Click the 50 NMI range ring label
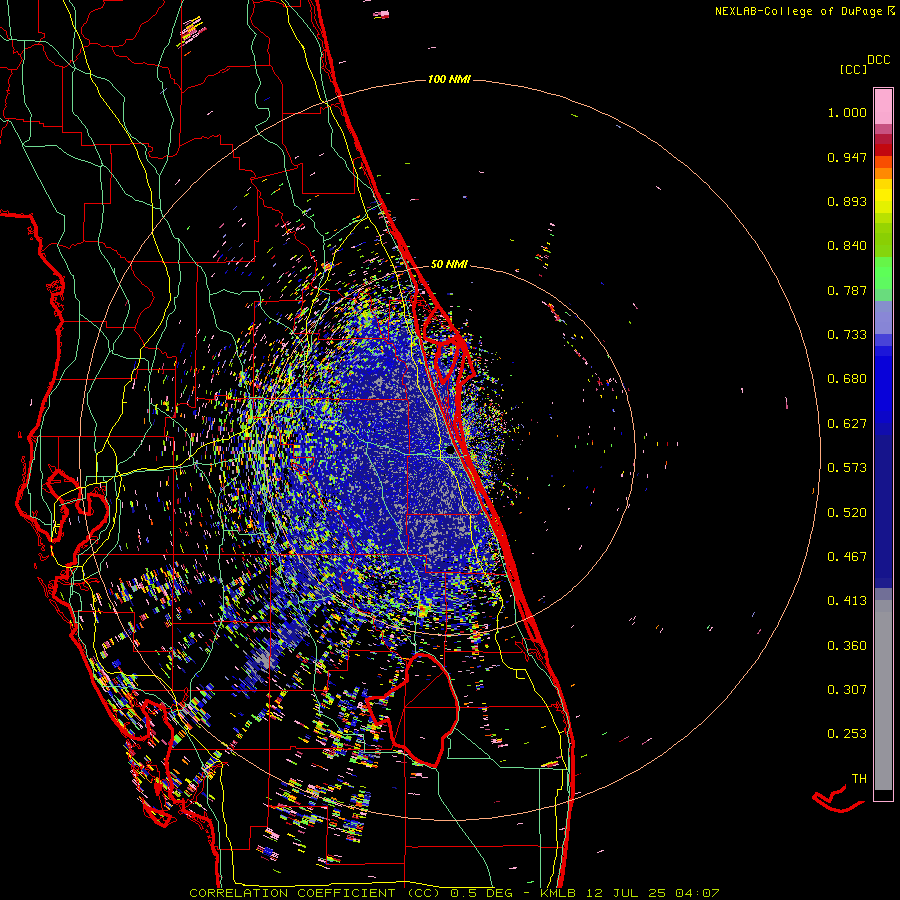The image size is (900, 900). [x=449, y=264]
